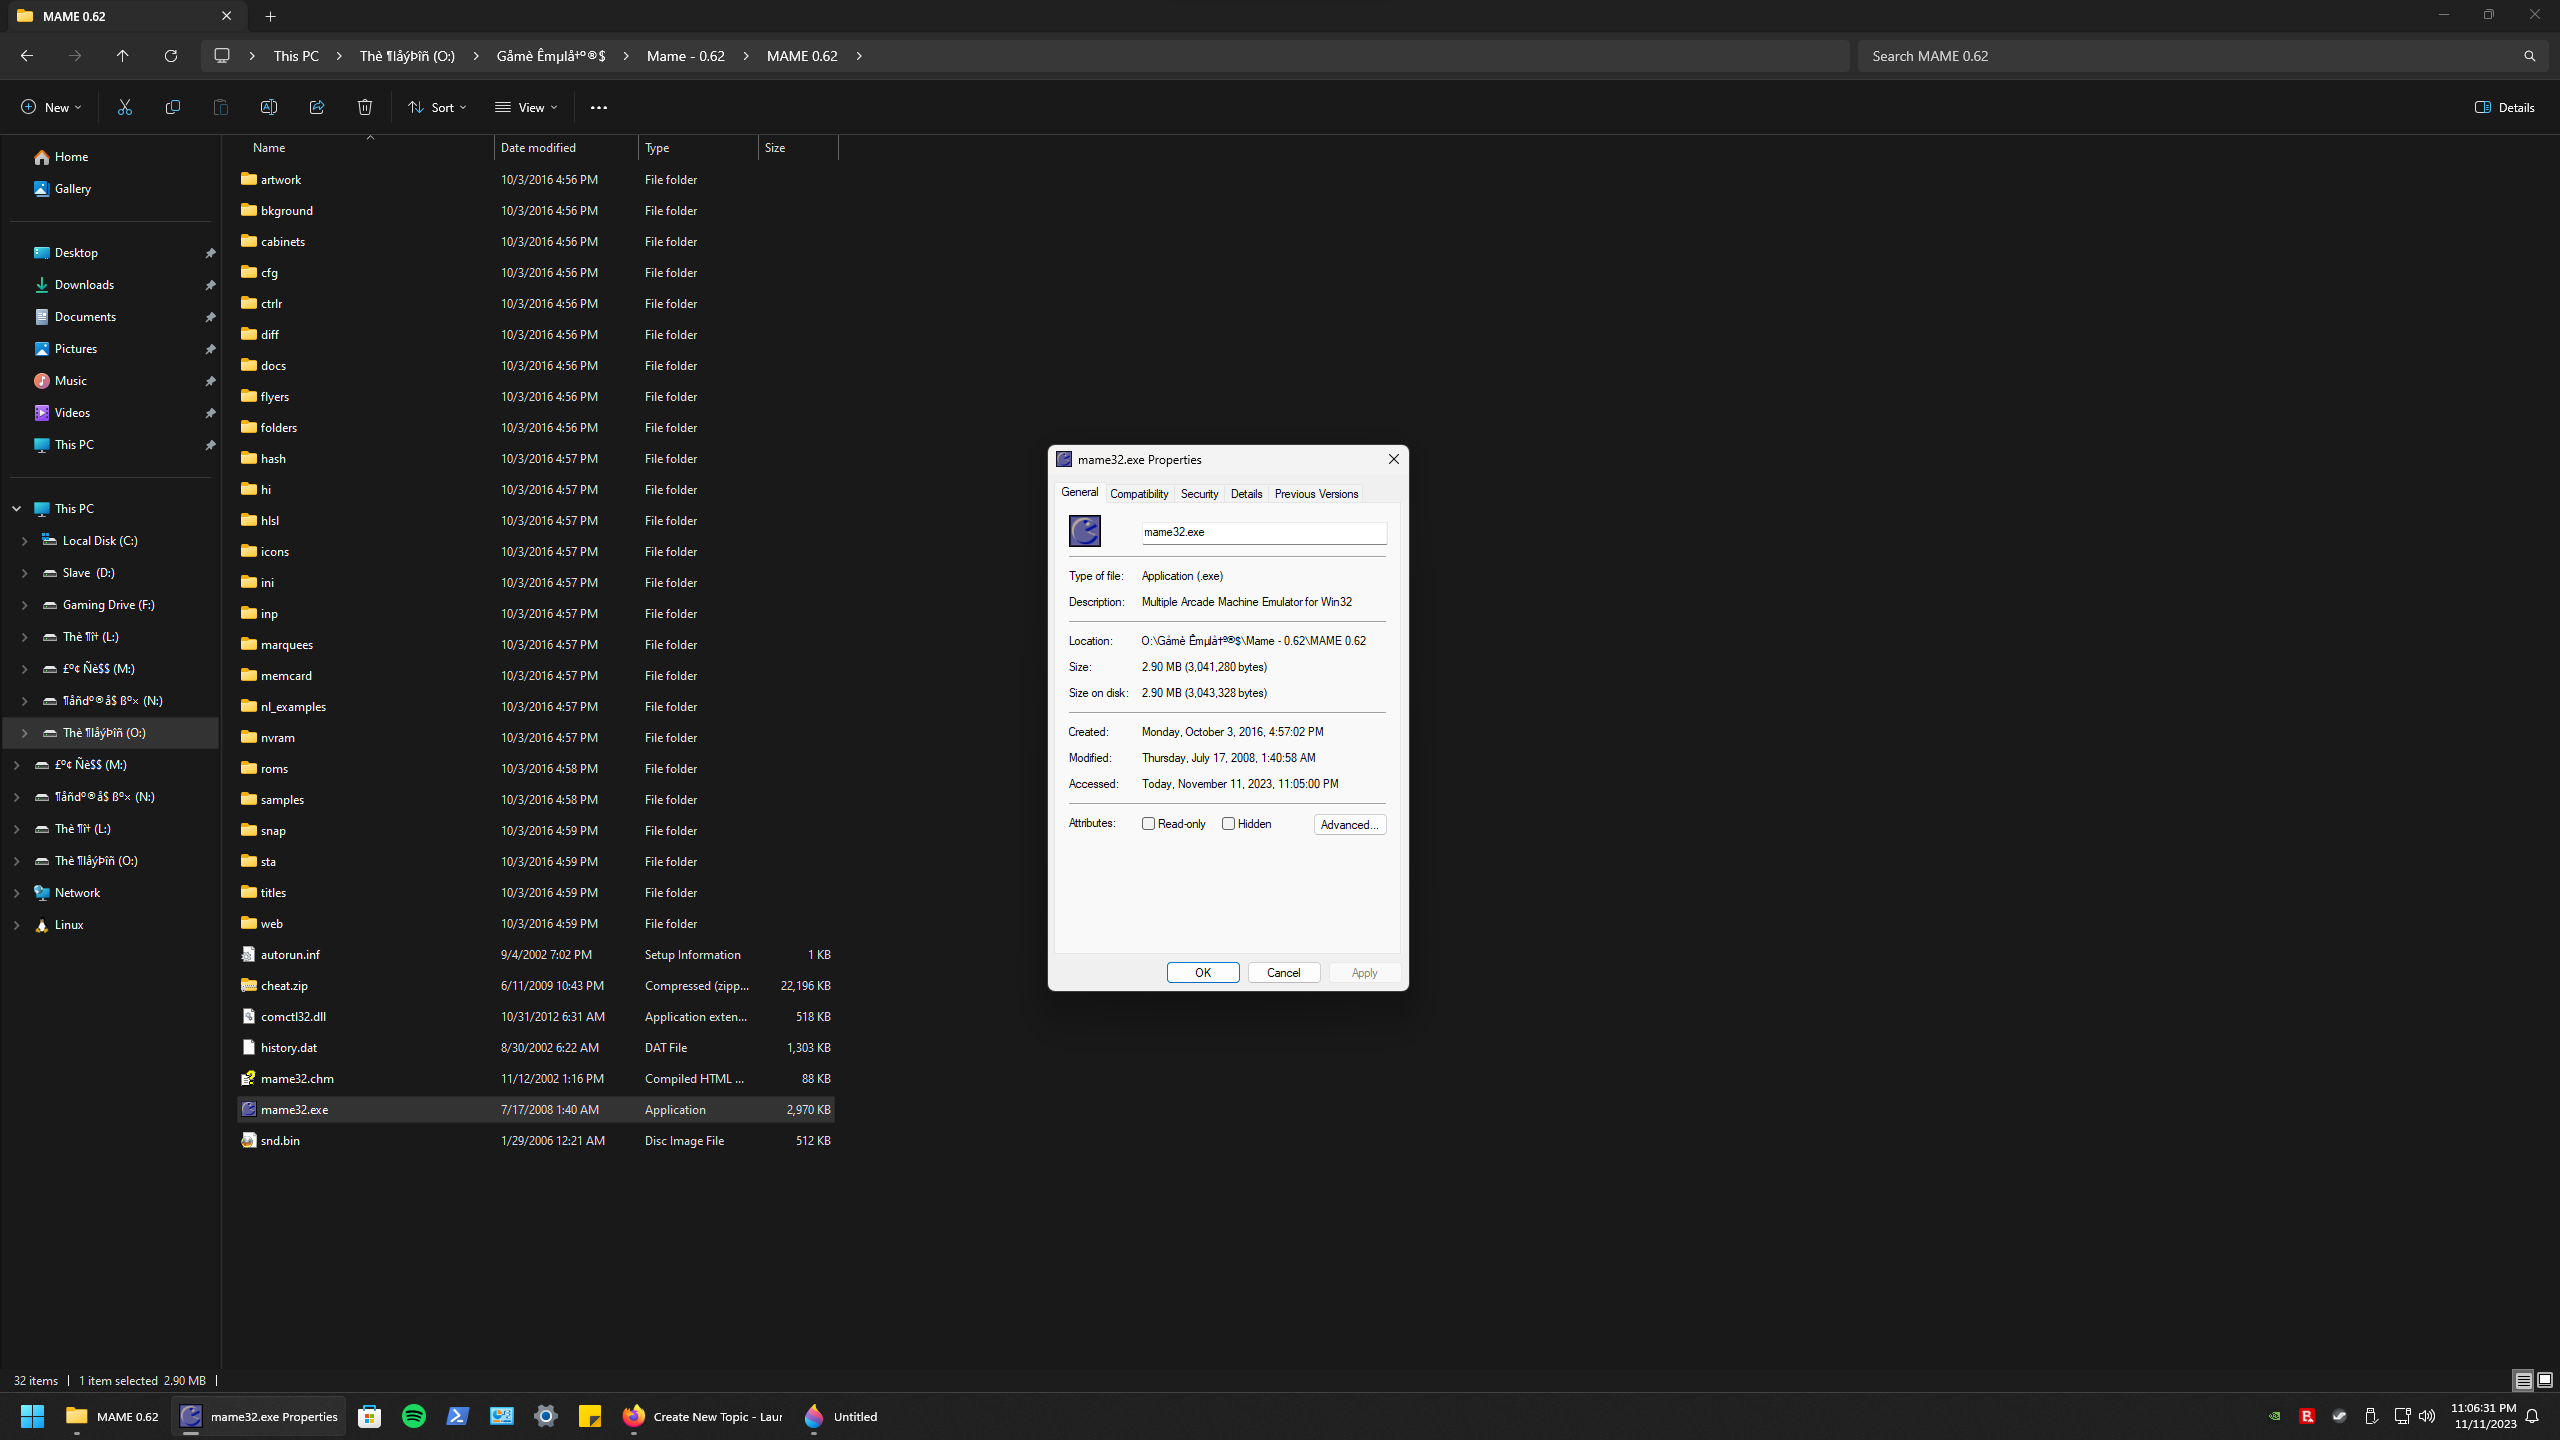2560x1440 pixels.
Task: Open the notifications bell icon
Action: (2532, 1416)
